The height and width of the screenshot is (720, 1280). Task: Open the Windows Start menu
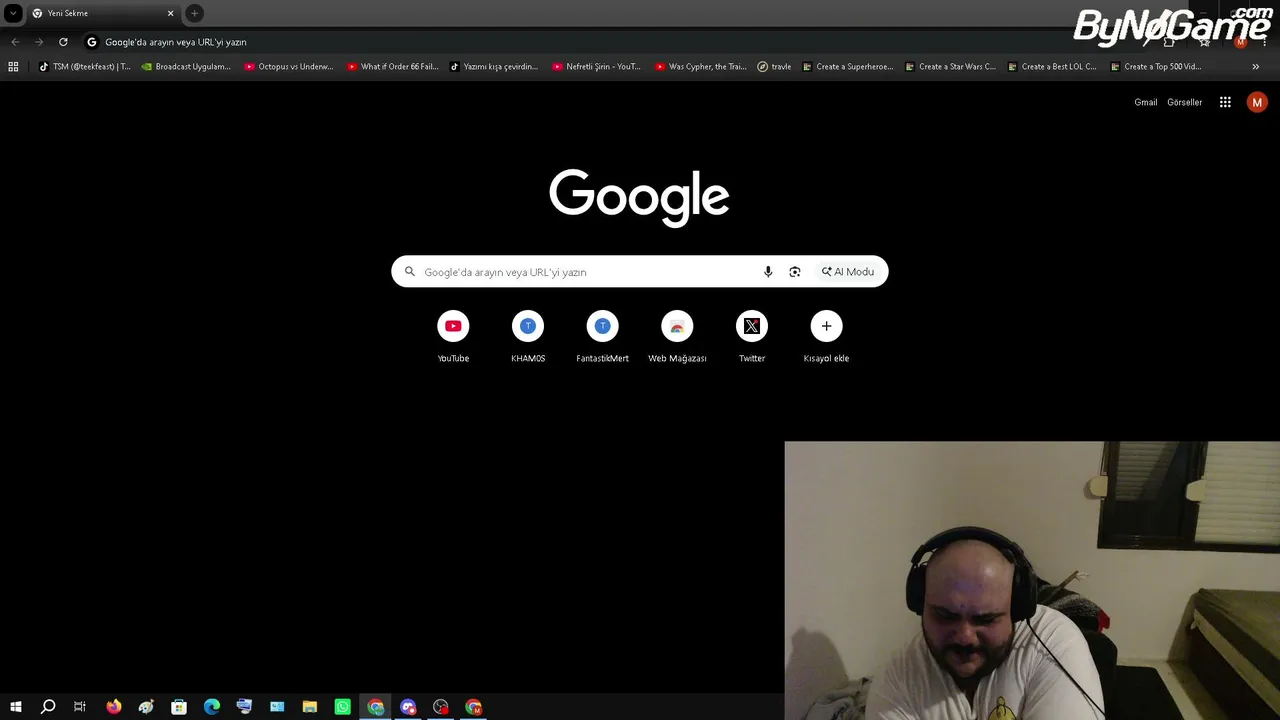coord(16,707)
